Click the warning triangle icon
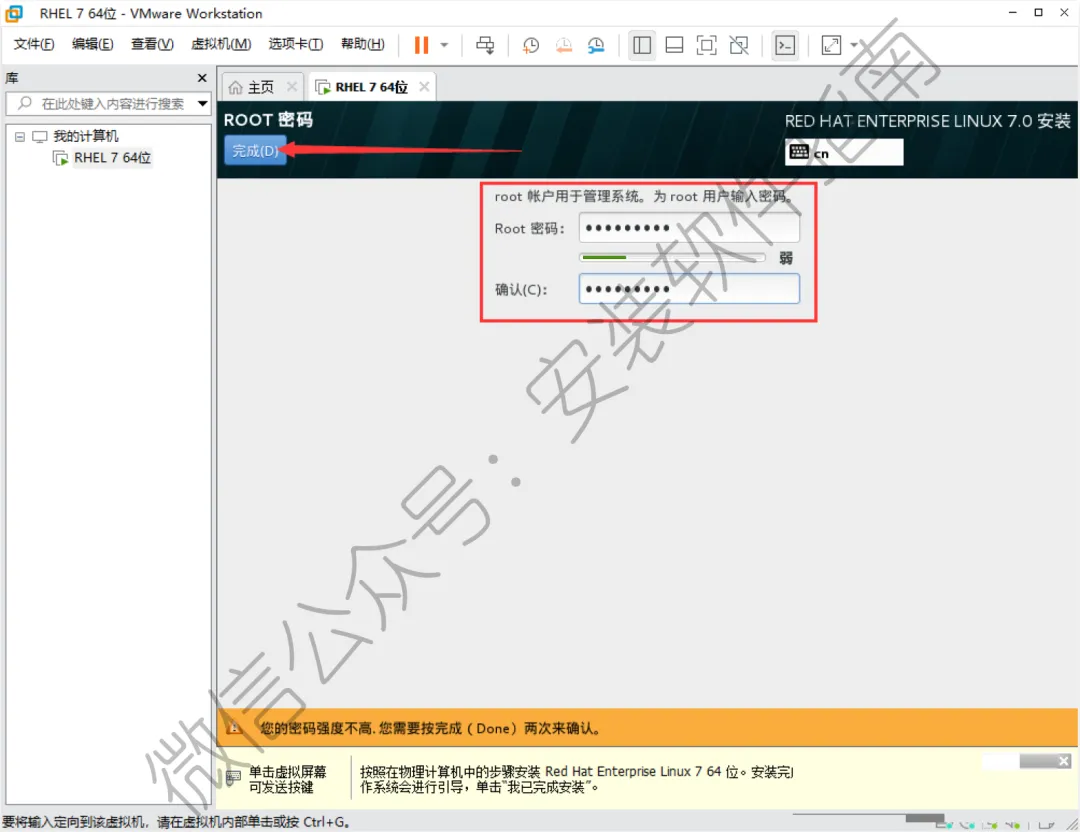1080x832 pixels. pyautogui.click(x=234, y=727)
